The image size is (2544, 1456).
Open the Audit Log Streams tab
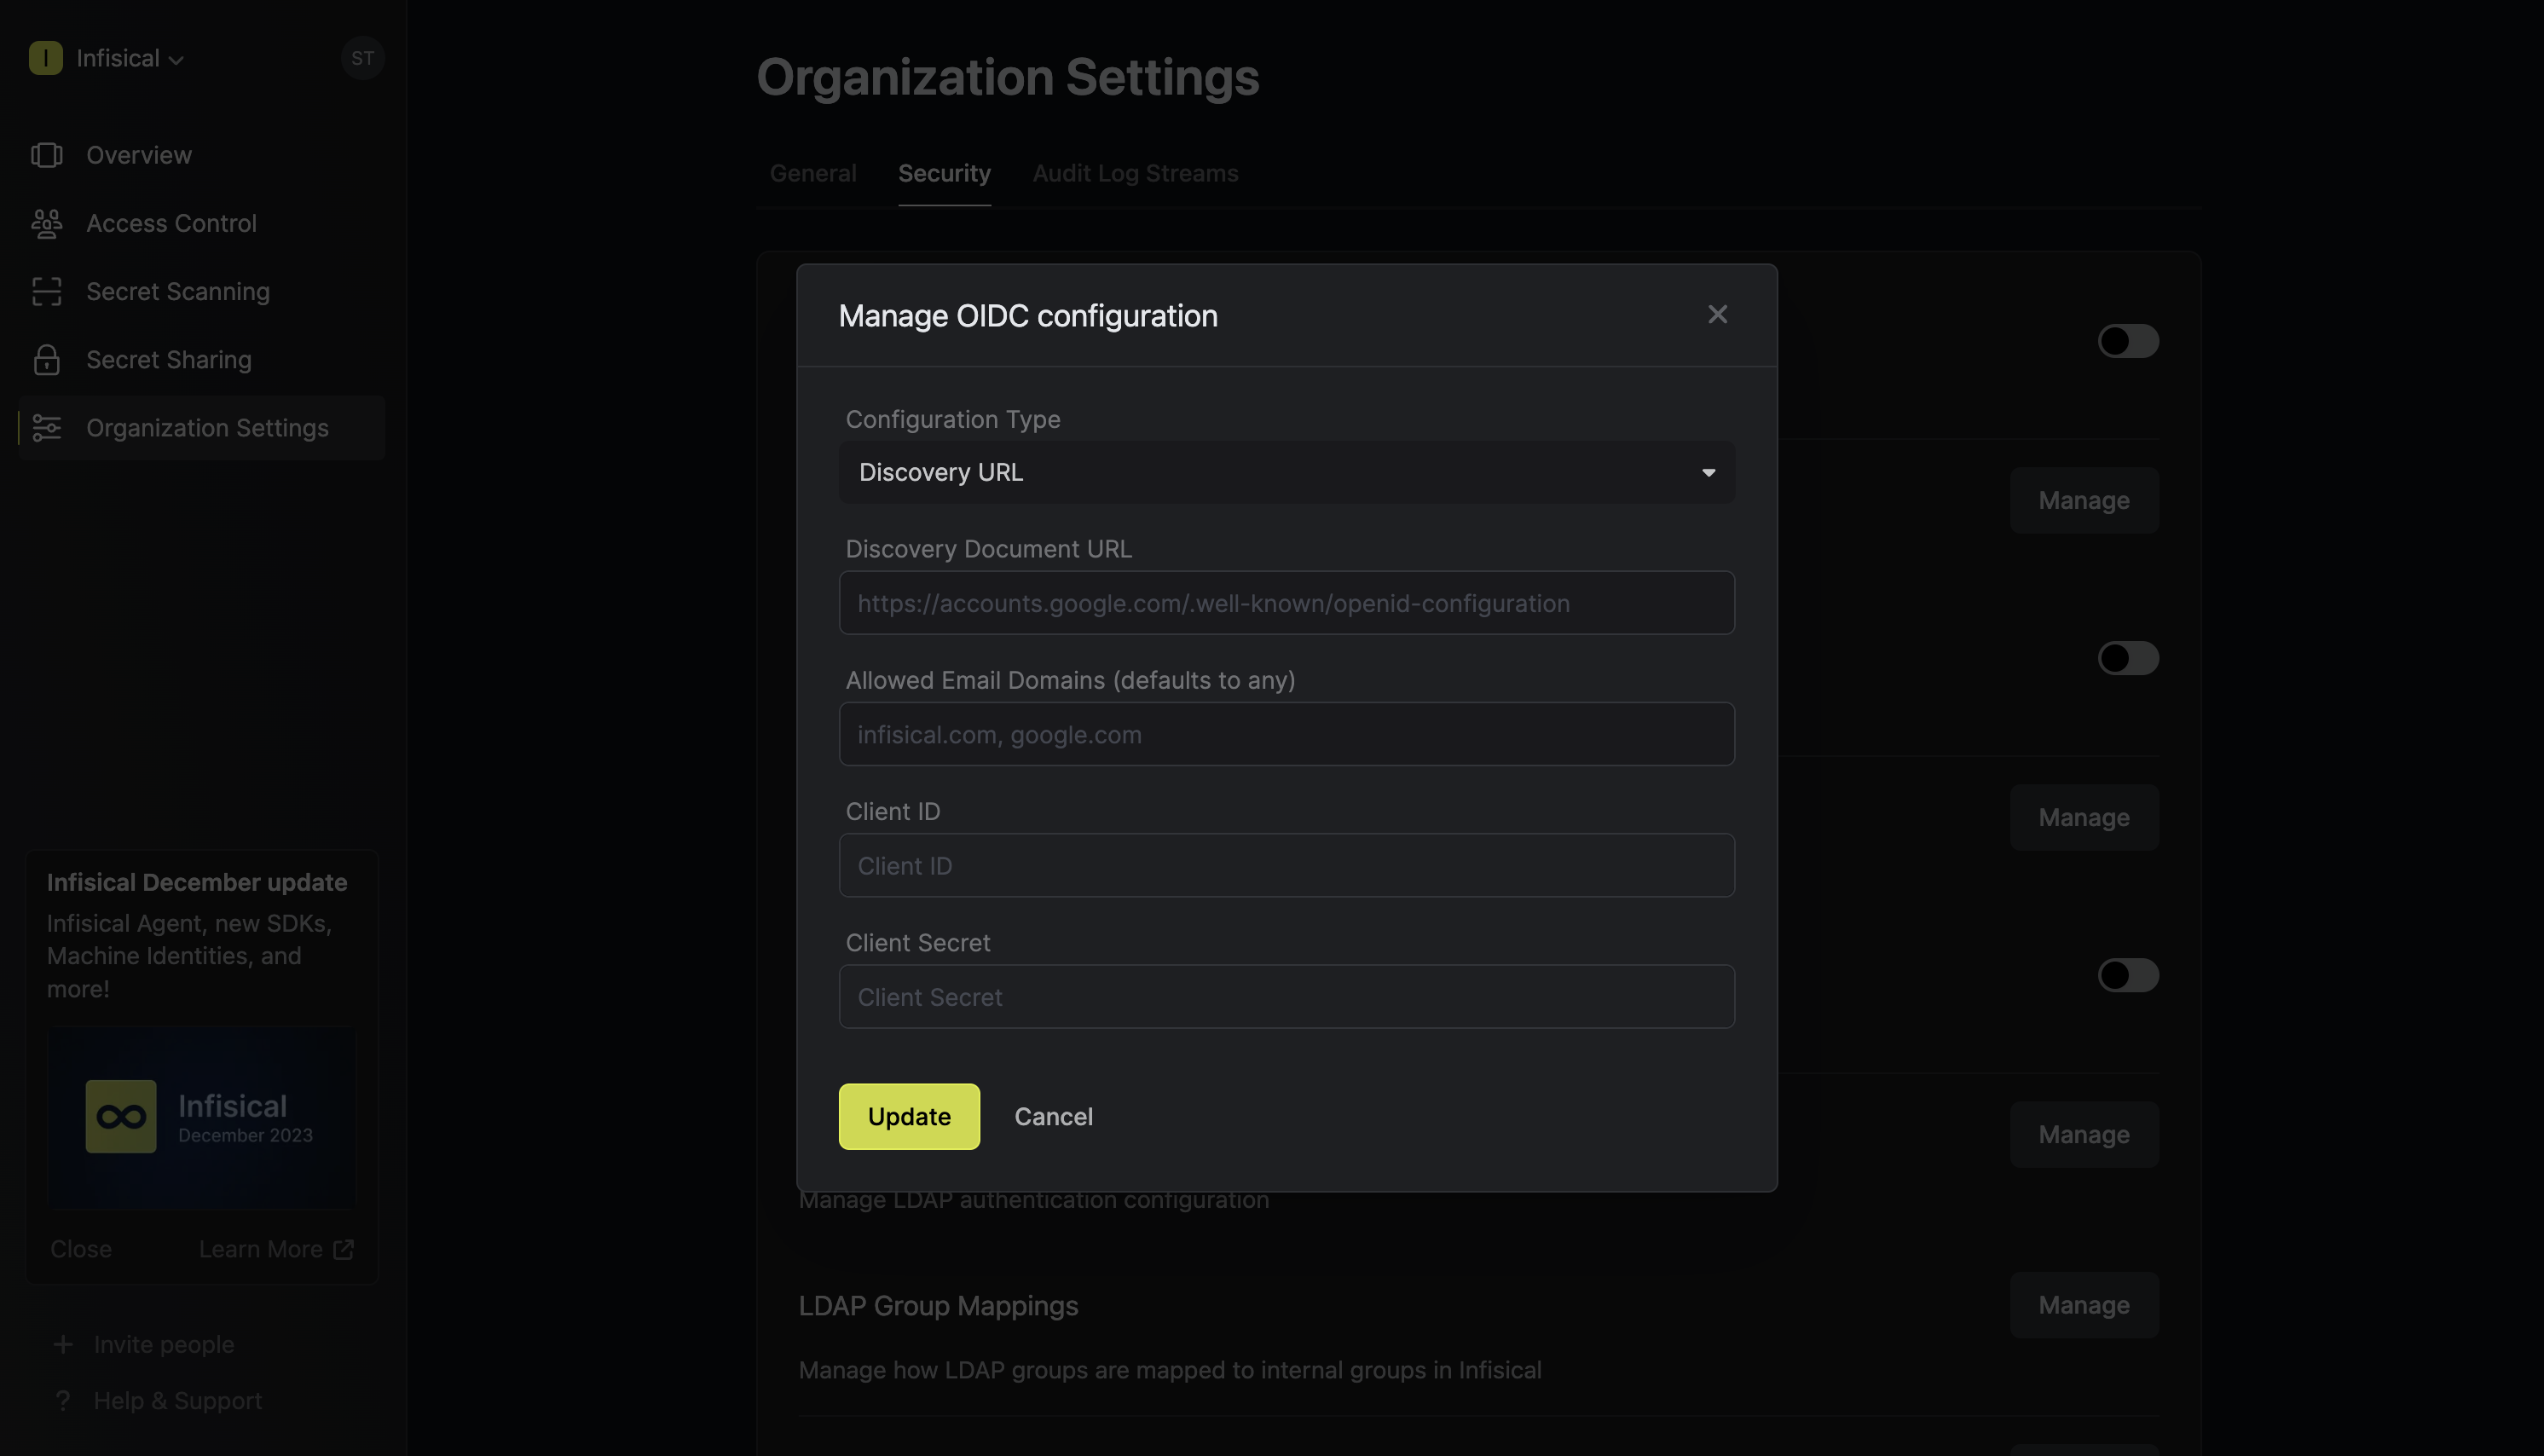[x=1135, y=173]
